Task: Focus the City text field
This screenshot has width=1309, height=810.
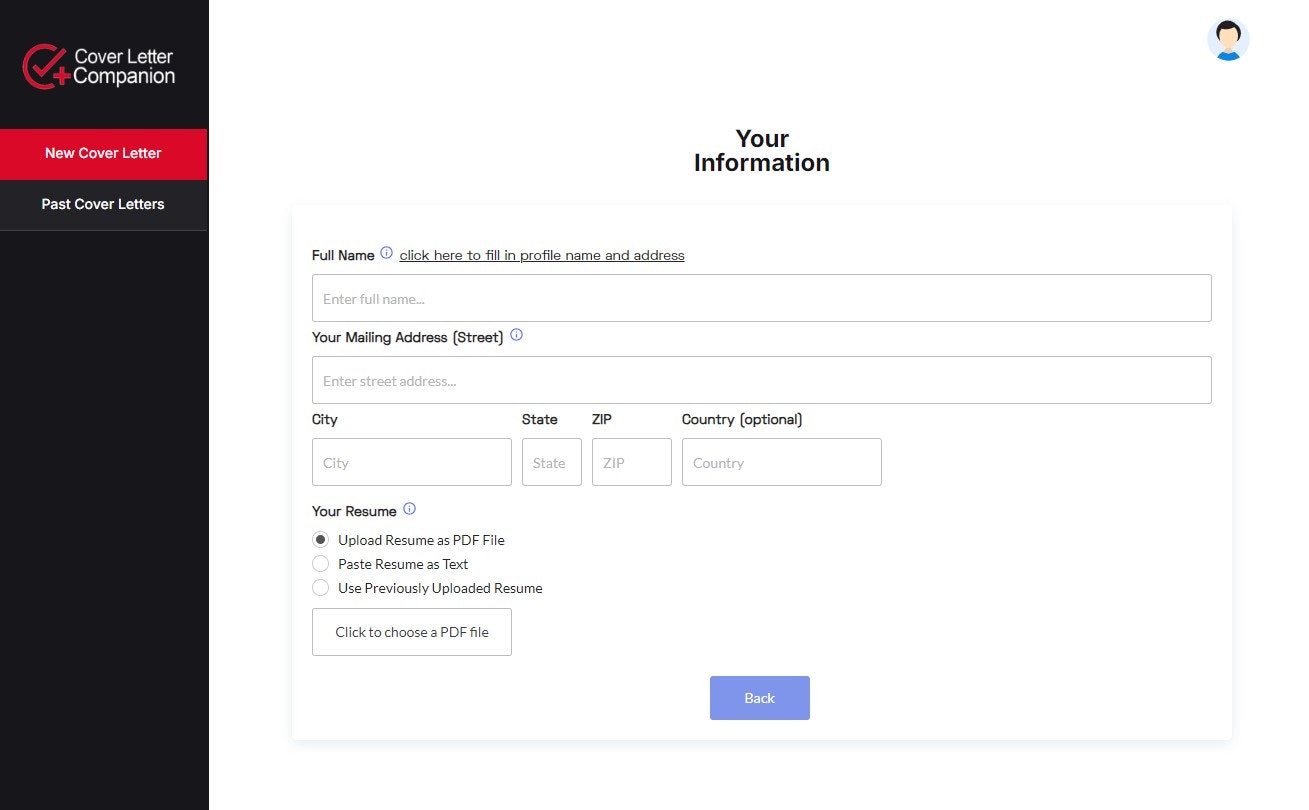Action: [x=411, y=462]
